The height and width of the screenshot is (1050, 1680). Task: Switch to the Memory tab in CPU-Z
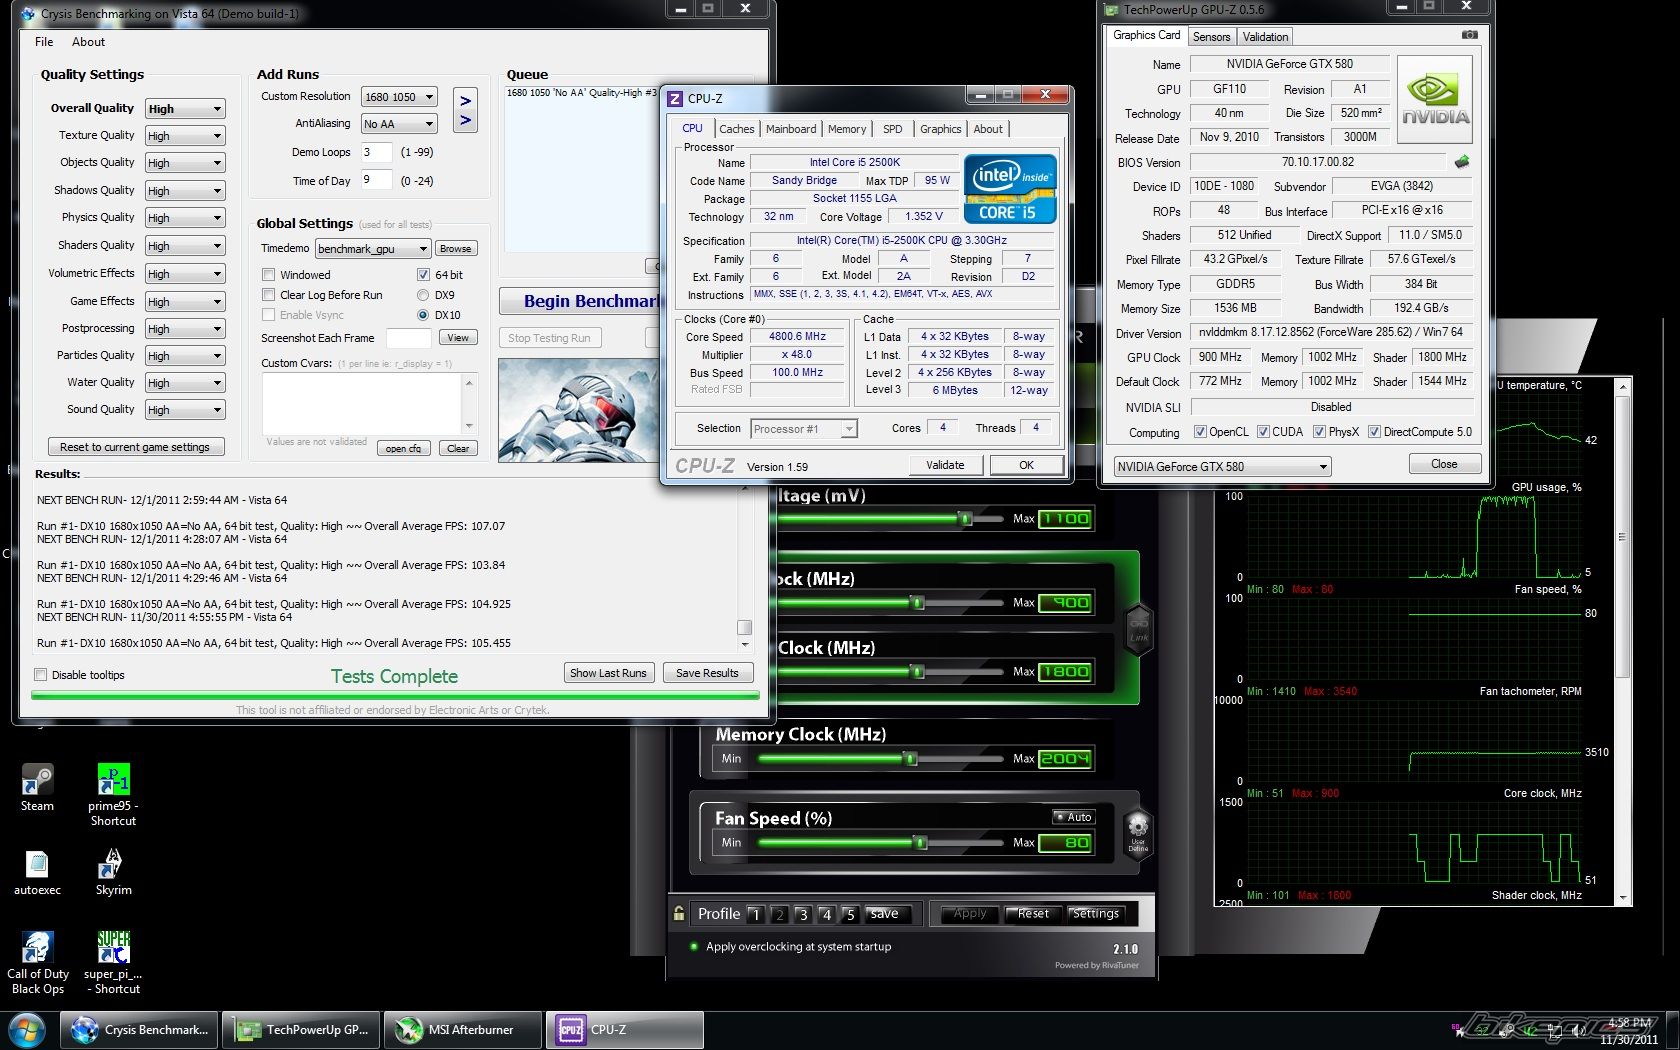click(x=846, y=129)
